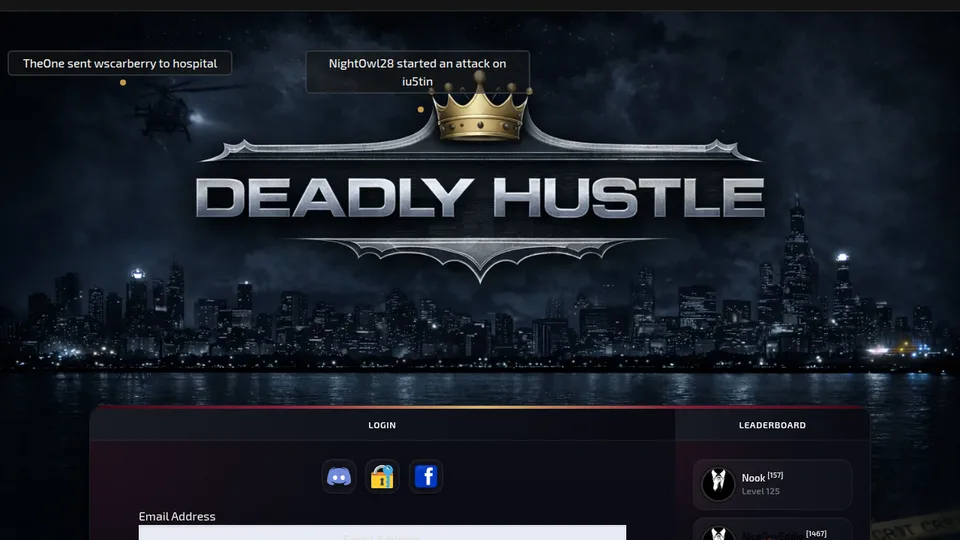Log in with the Facebook icon
Screen dimensions: 960x540
pyautogui.click(x=426, y=476)
